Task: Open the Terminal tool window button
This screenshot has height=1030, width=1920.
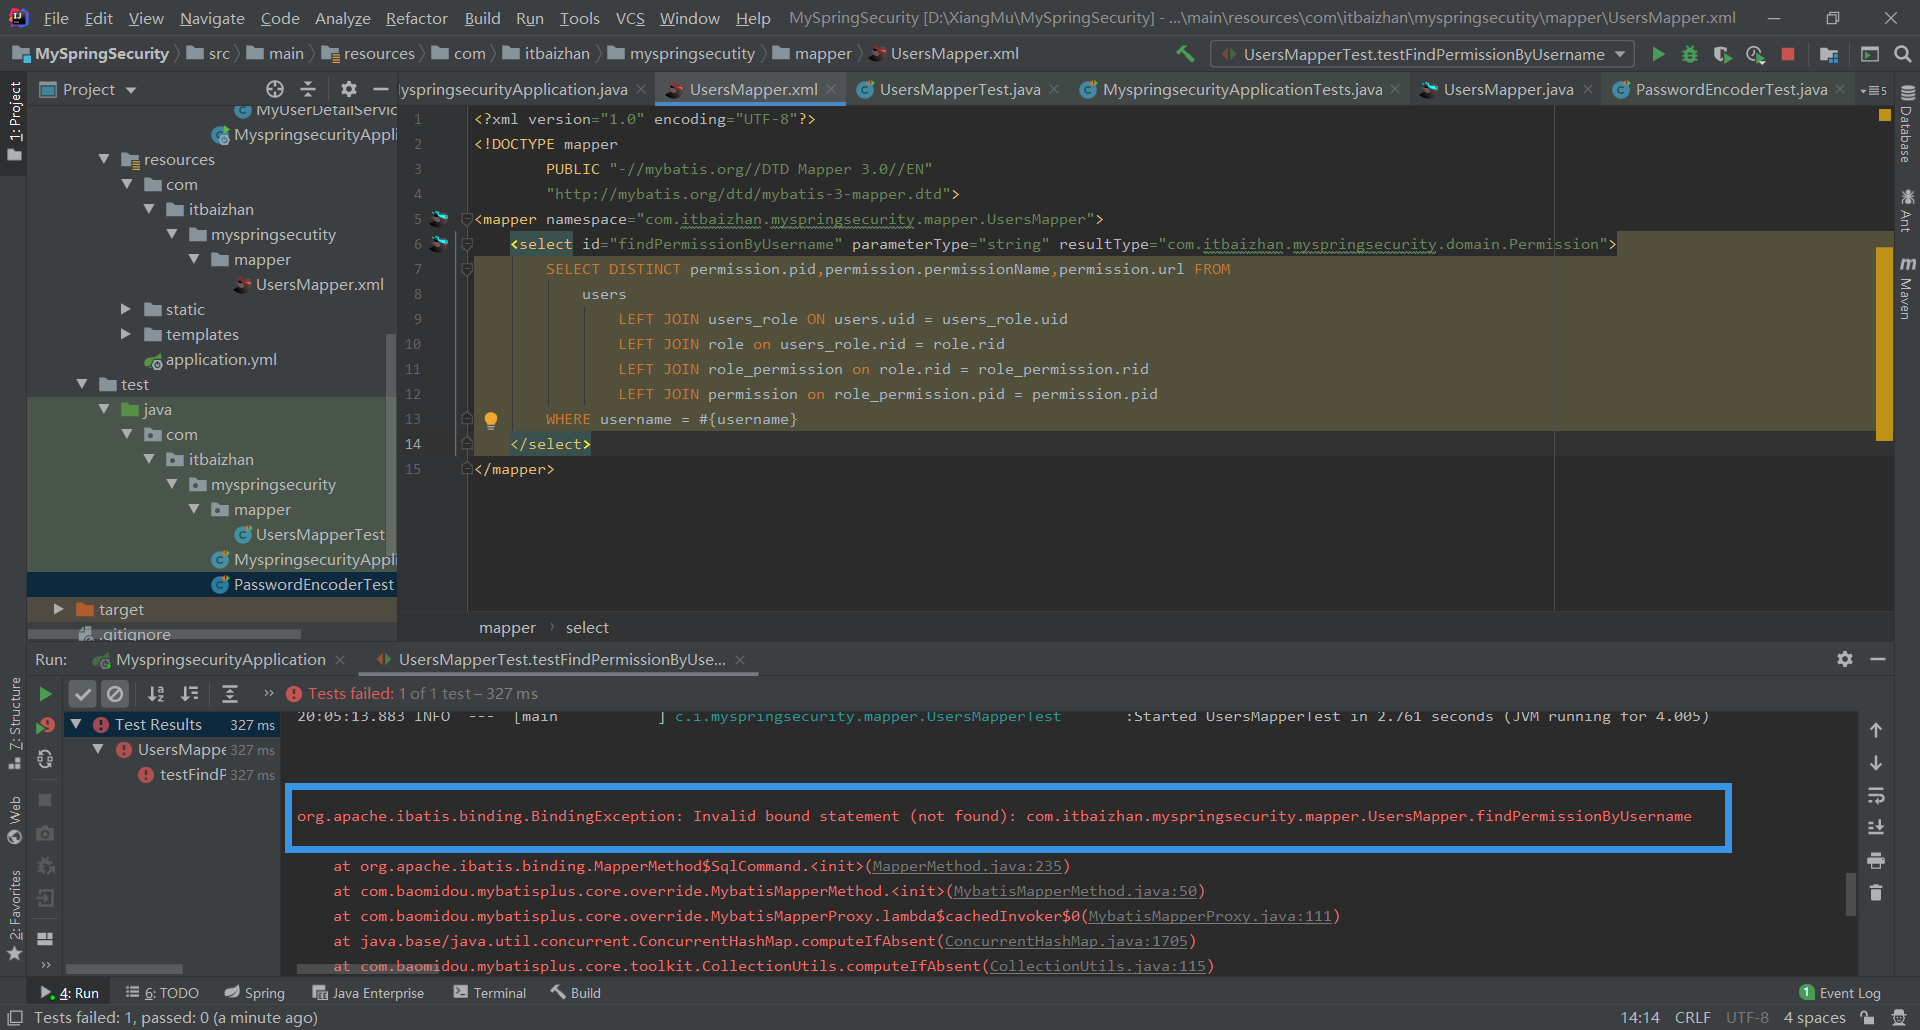Action: pyautogui.click(x=490, y=993)
